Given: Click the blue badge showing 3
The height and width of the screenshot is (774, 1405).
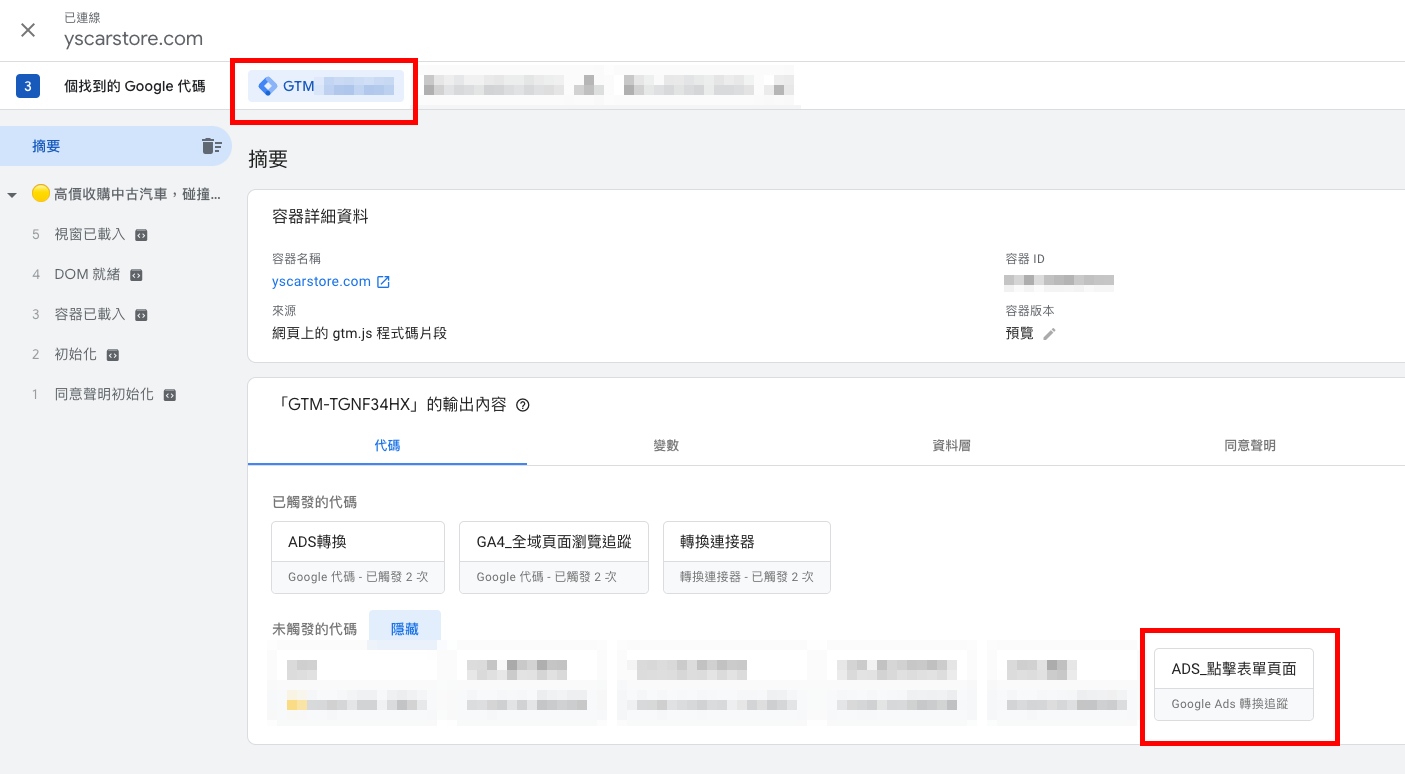Looking at the screenshot, I should [28, 86].
